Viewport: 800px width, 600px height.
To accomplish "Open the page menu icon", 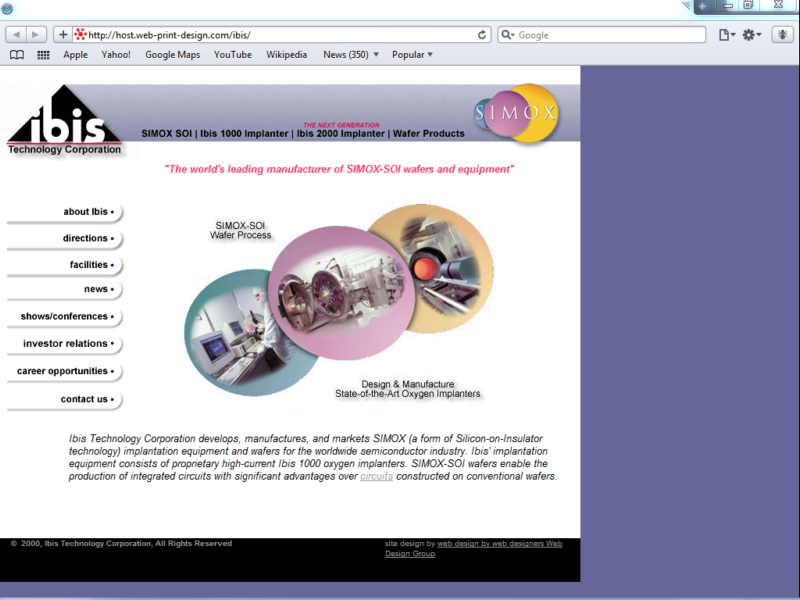I will 726,35.
